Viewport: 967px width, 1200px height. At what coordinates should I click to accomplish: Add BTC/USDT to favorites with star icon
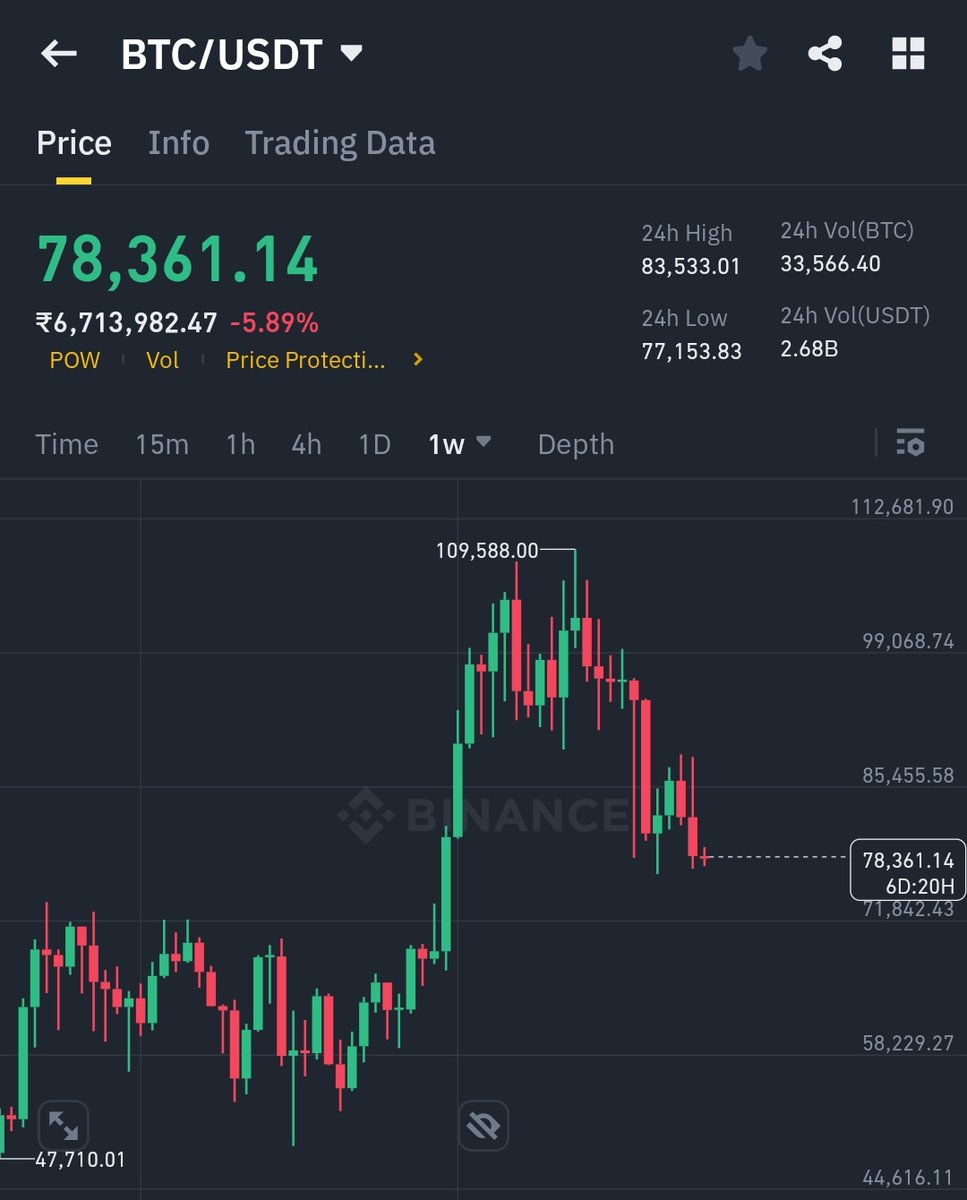[749, 54]
